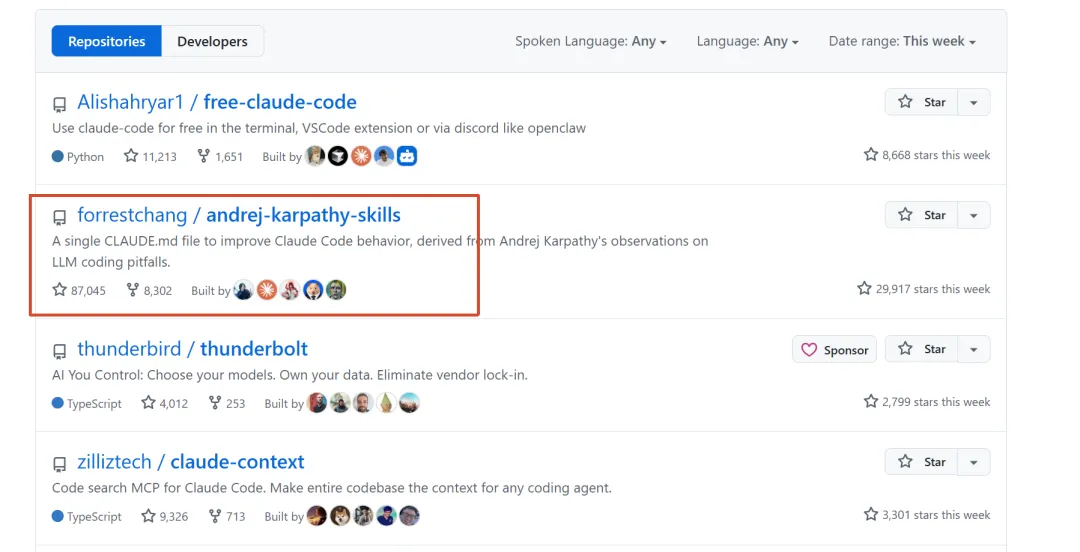Click second contributor avatar of thunderbolt

(x=340, y=402)
